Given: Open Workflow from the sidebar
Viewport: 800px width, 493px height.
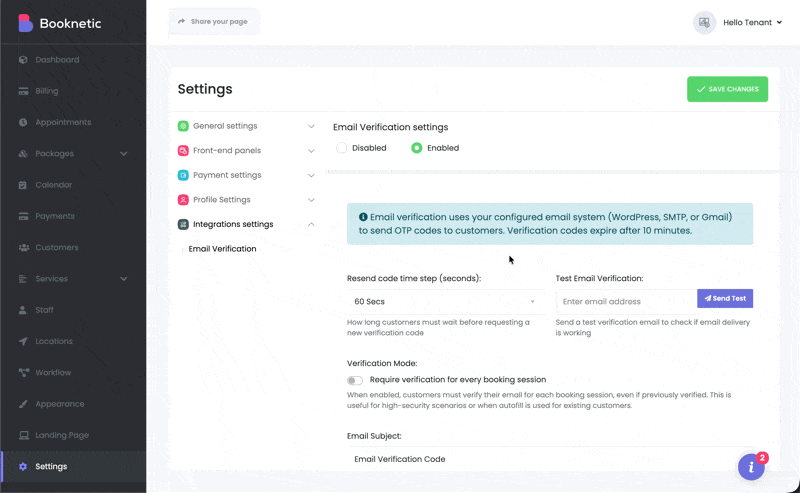Looking at the screenshot, I should [x=53, y=373].
